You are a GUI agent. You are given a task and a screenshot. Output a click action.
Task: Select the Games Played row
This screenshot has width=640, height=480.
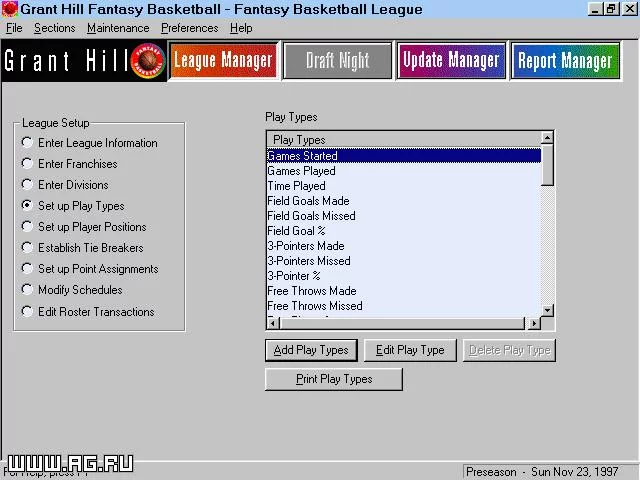tap(404, 171)
